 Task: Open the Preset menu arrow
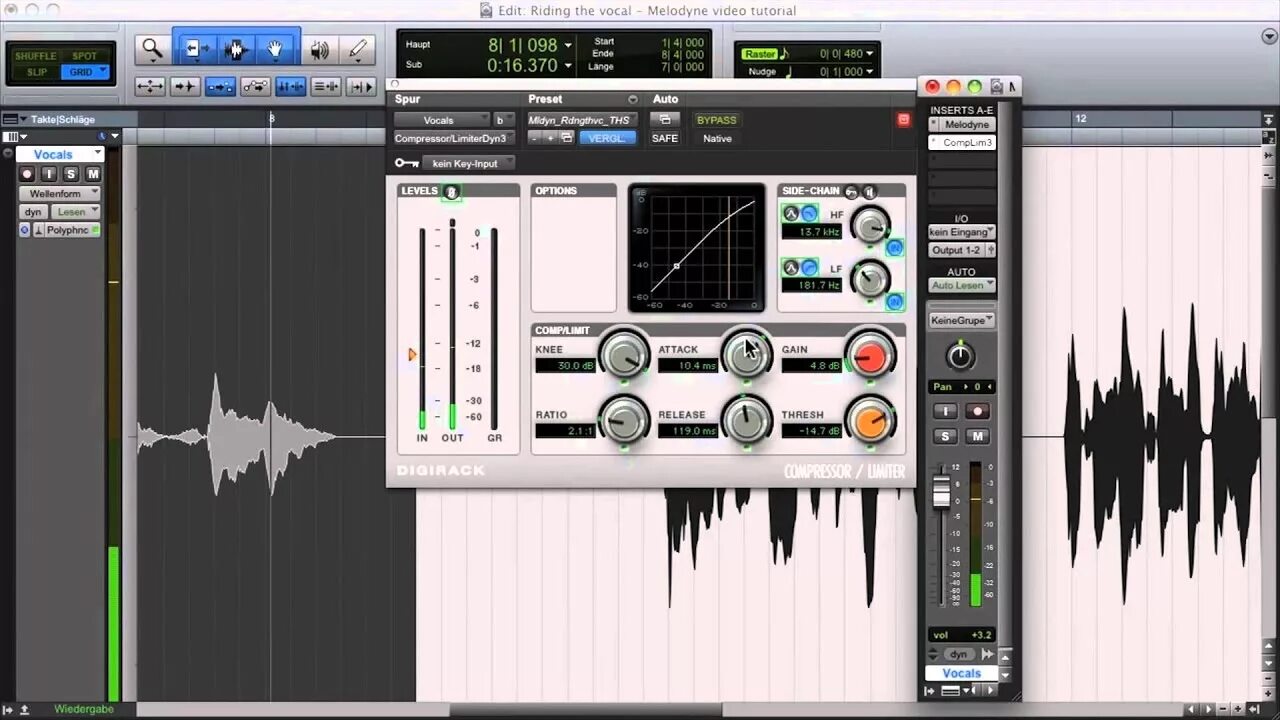(x=632, y=99)
